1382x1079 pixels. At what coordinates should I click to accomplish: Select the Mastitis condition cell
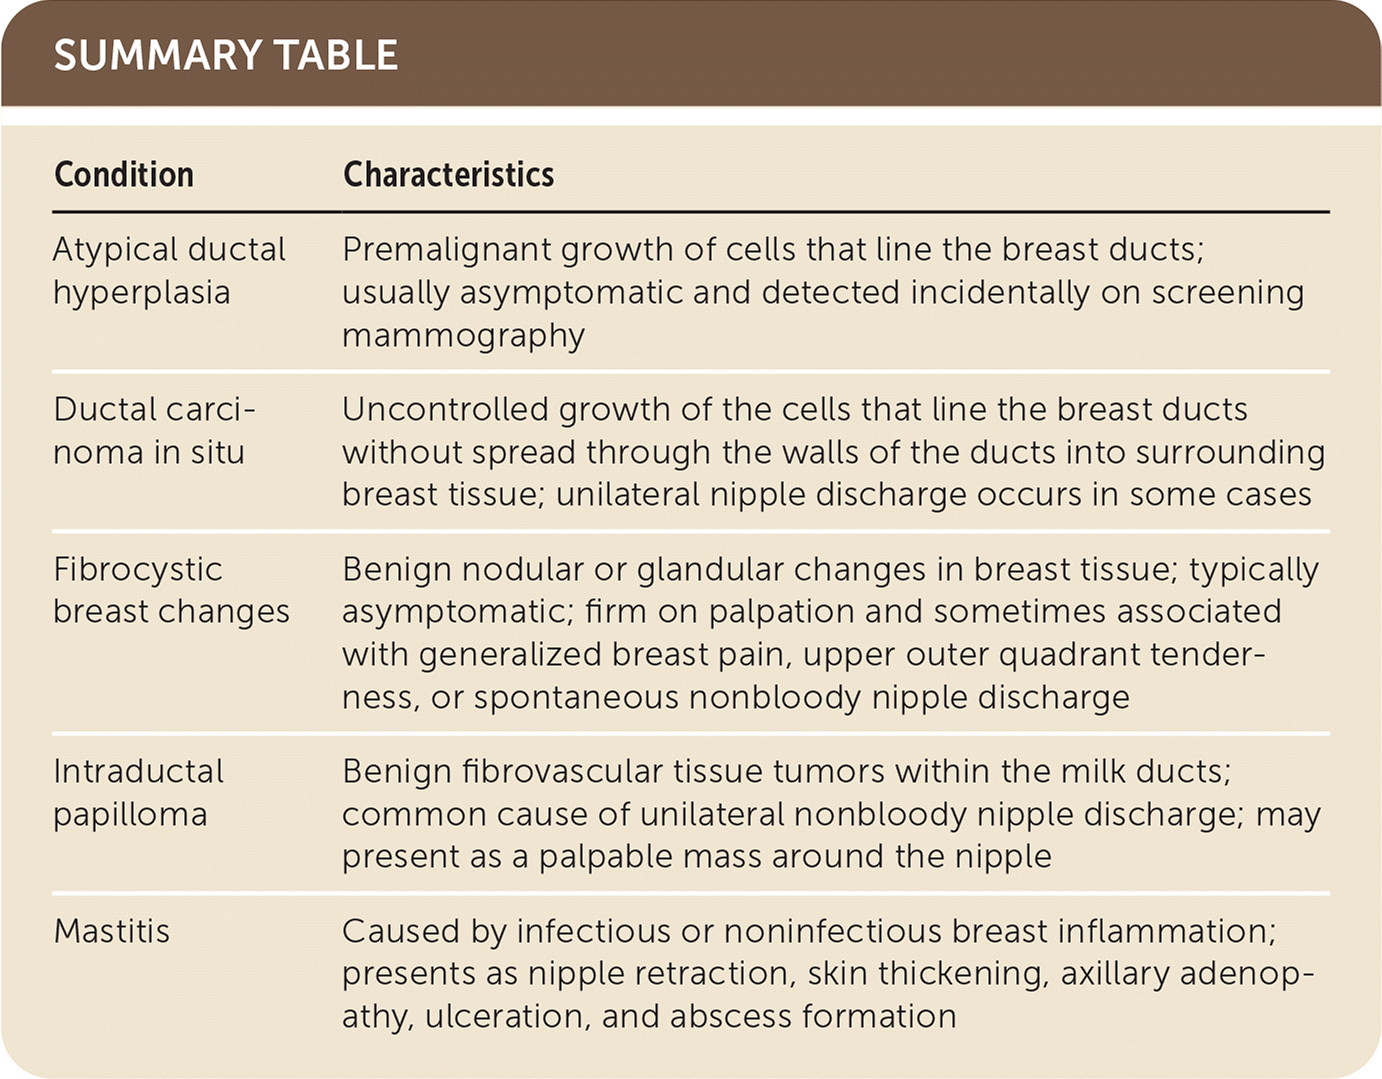coord(111,931)
